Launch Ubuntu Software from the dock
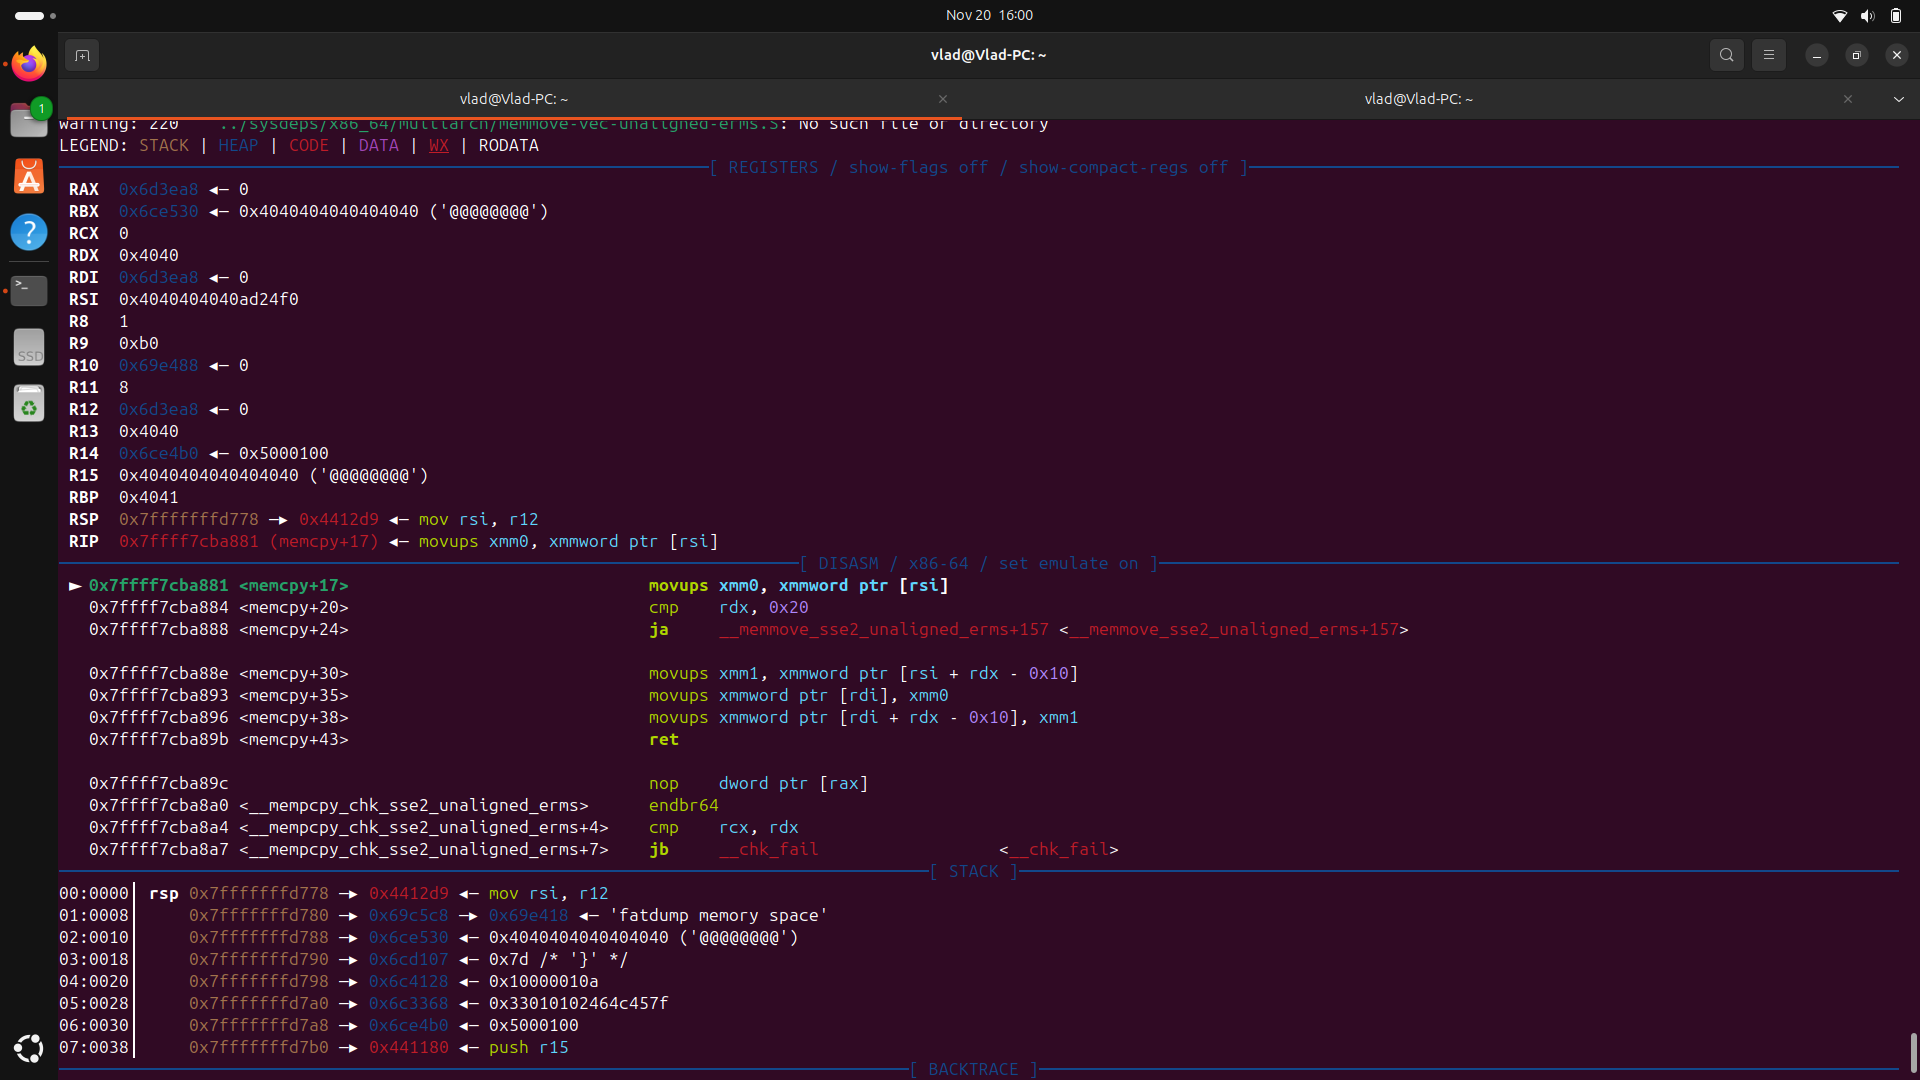1920x1080 pixels. tap(29, 176)
